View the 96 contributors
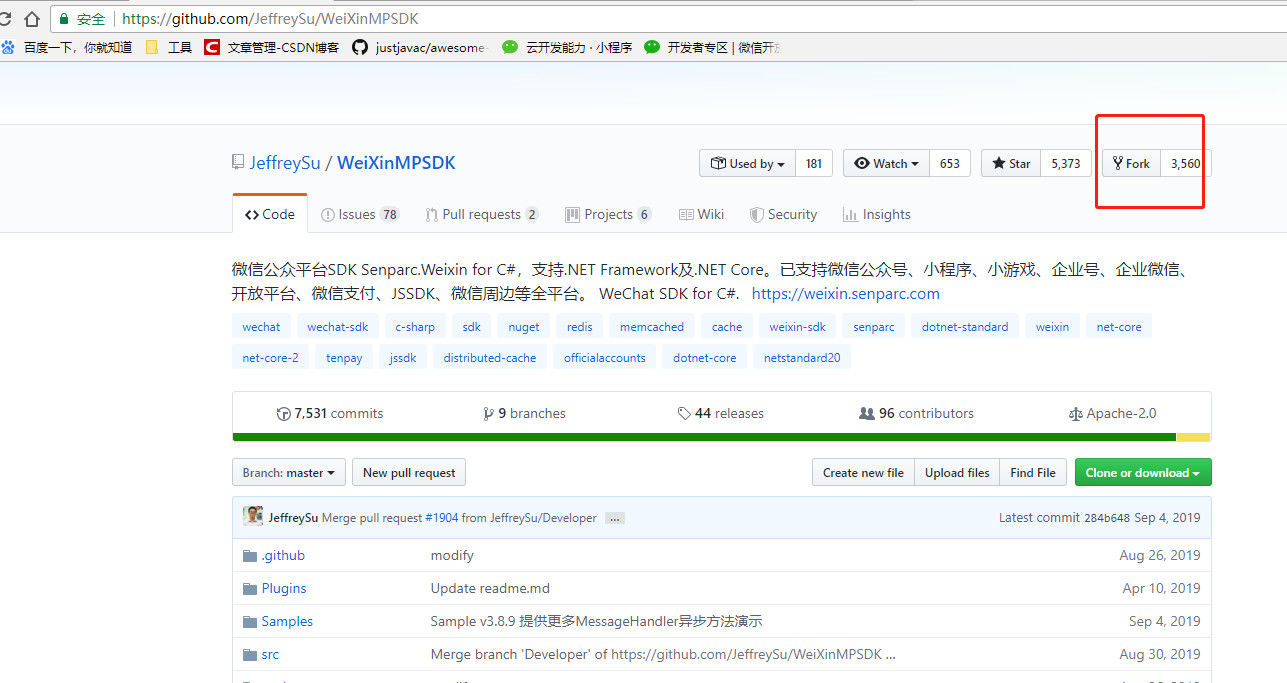 916,413
